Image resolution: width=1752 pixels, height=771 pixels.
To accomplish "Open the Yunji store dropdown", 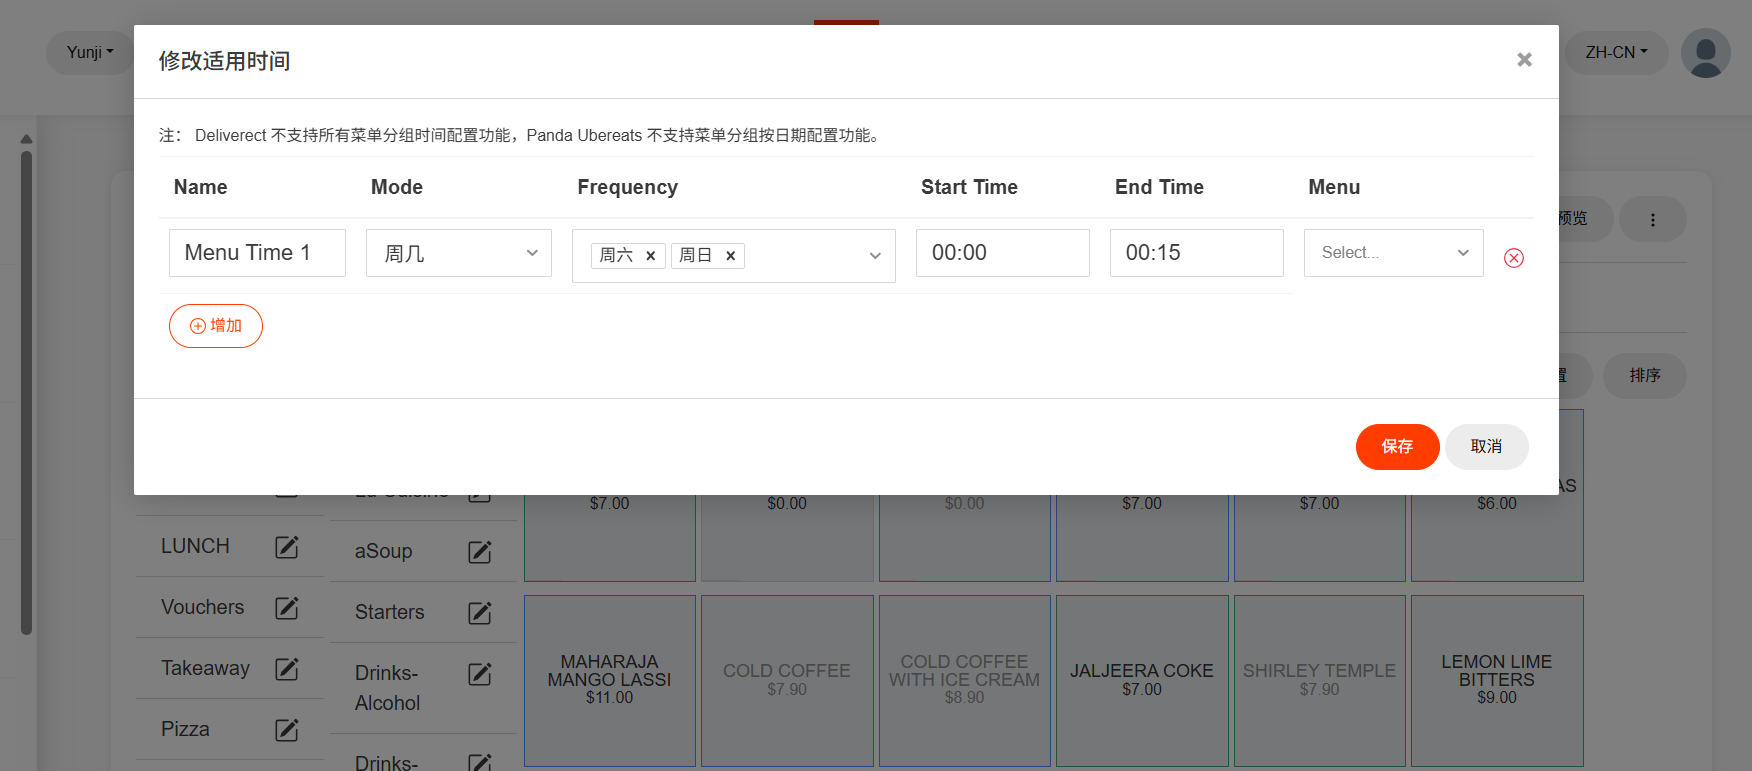I will point(90,52).
